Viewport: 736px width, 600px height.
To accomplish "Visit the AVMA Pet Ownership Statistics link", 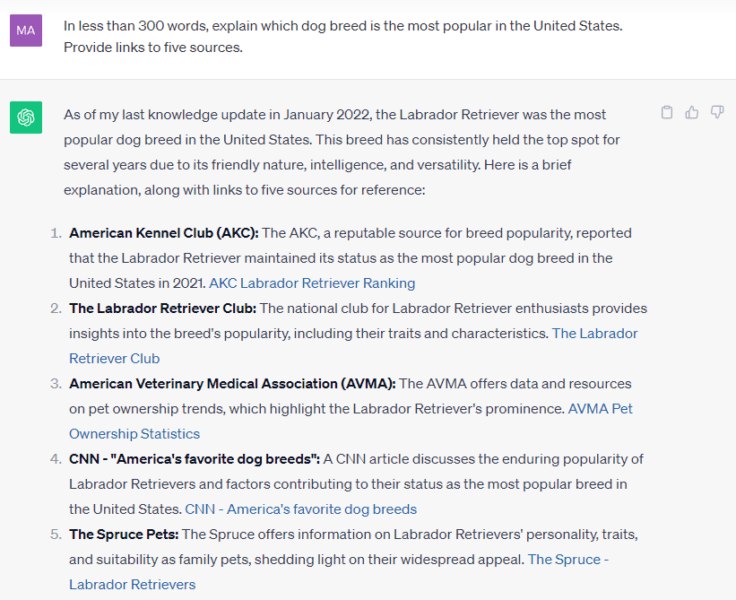I will 600,408.
